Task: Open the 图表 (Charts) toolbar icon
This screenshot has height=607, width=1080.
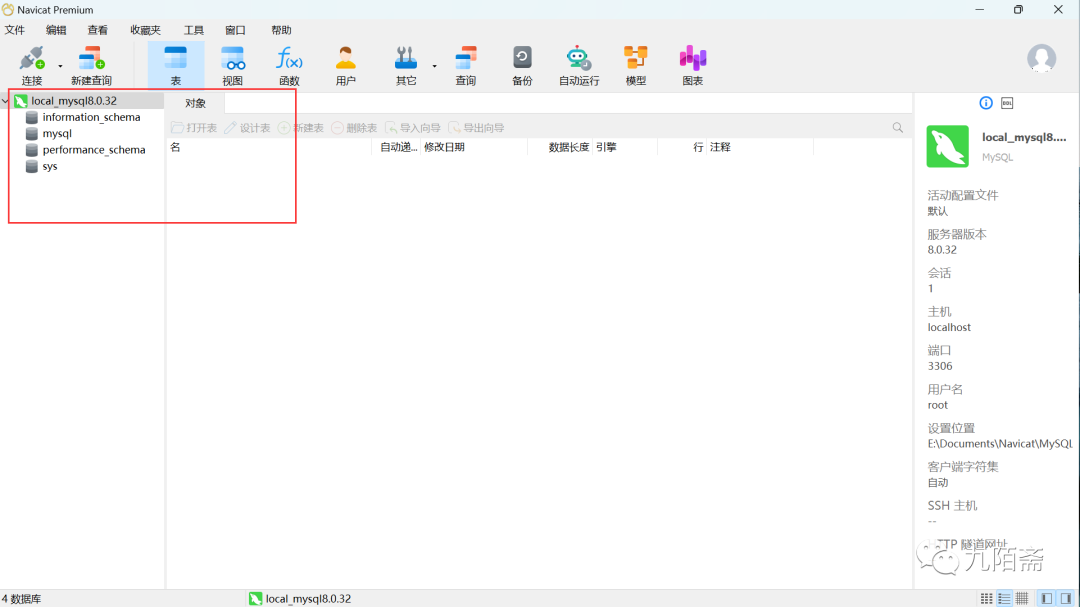Action: 692,65
